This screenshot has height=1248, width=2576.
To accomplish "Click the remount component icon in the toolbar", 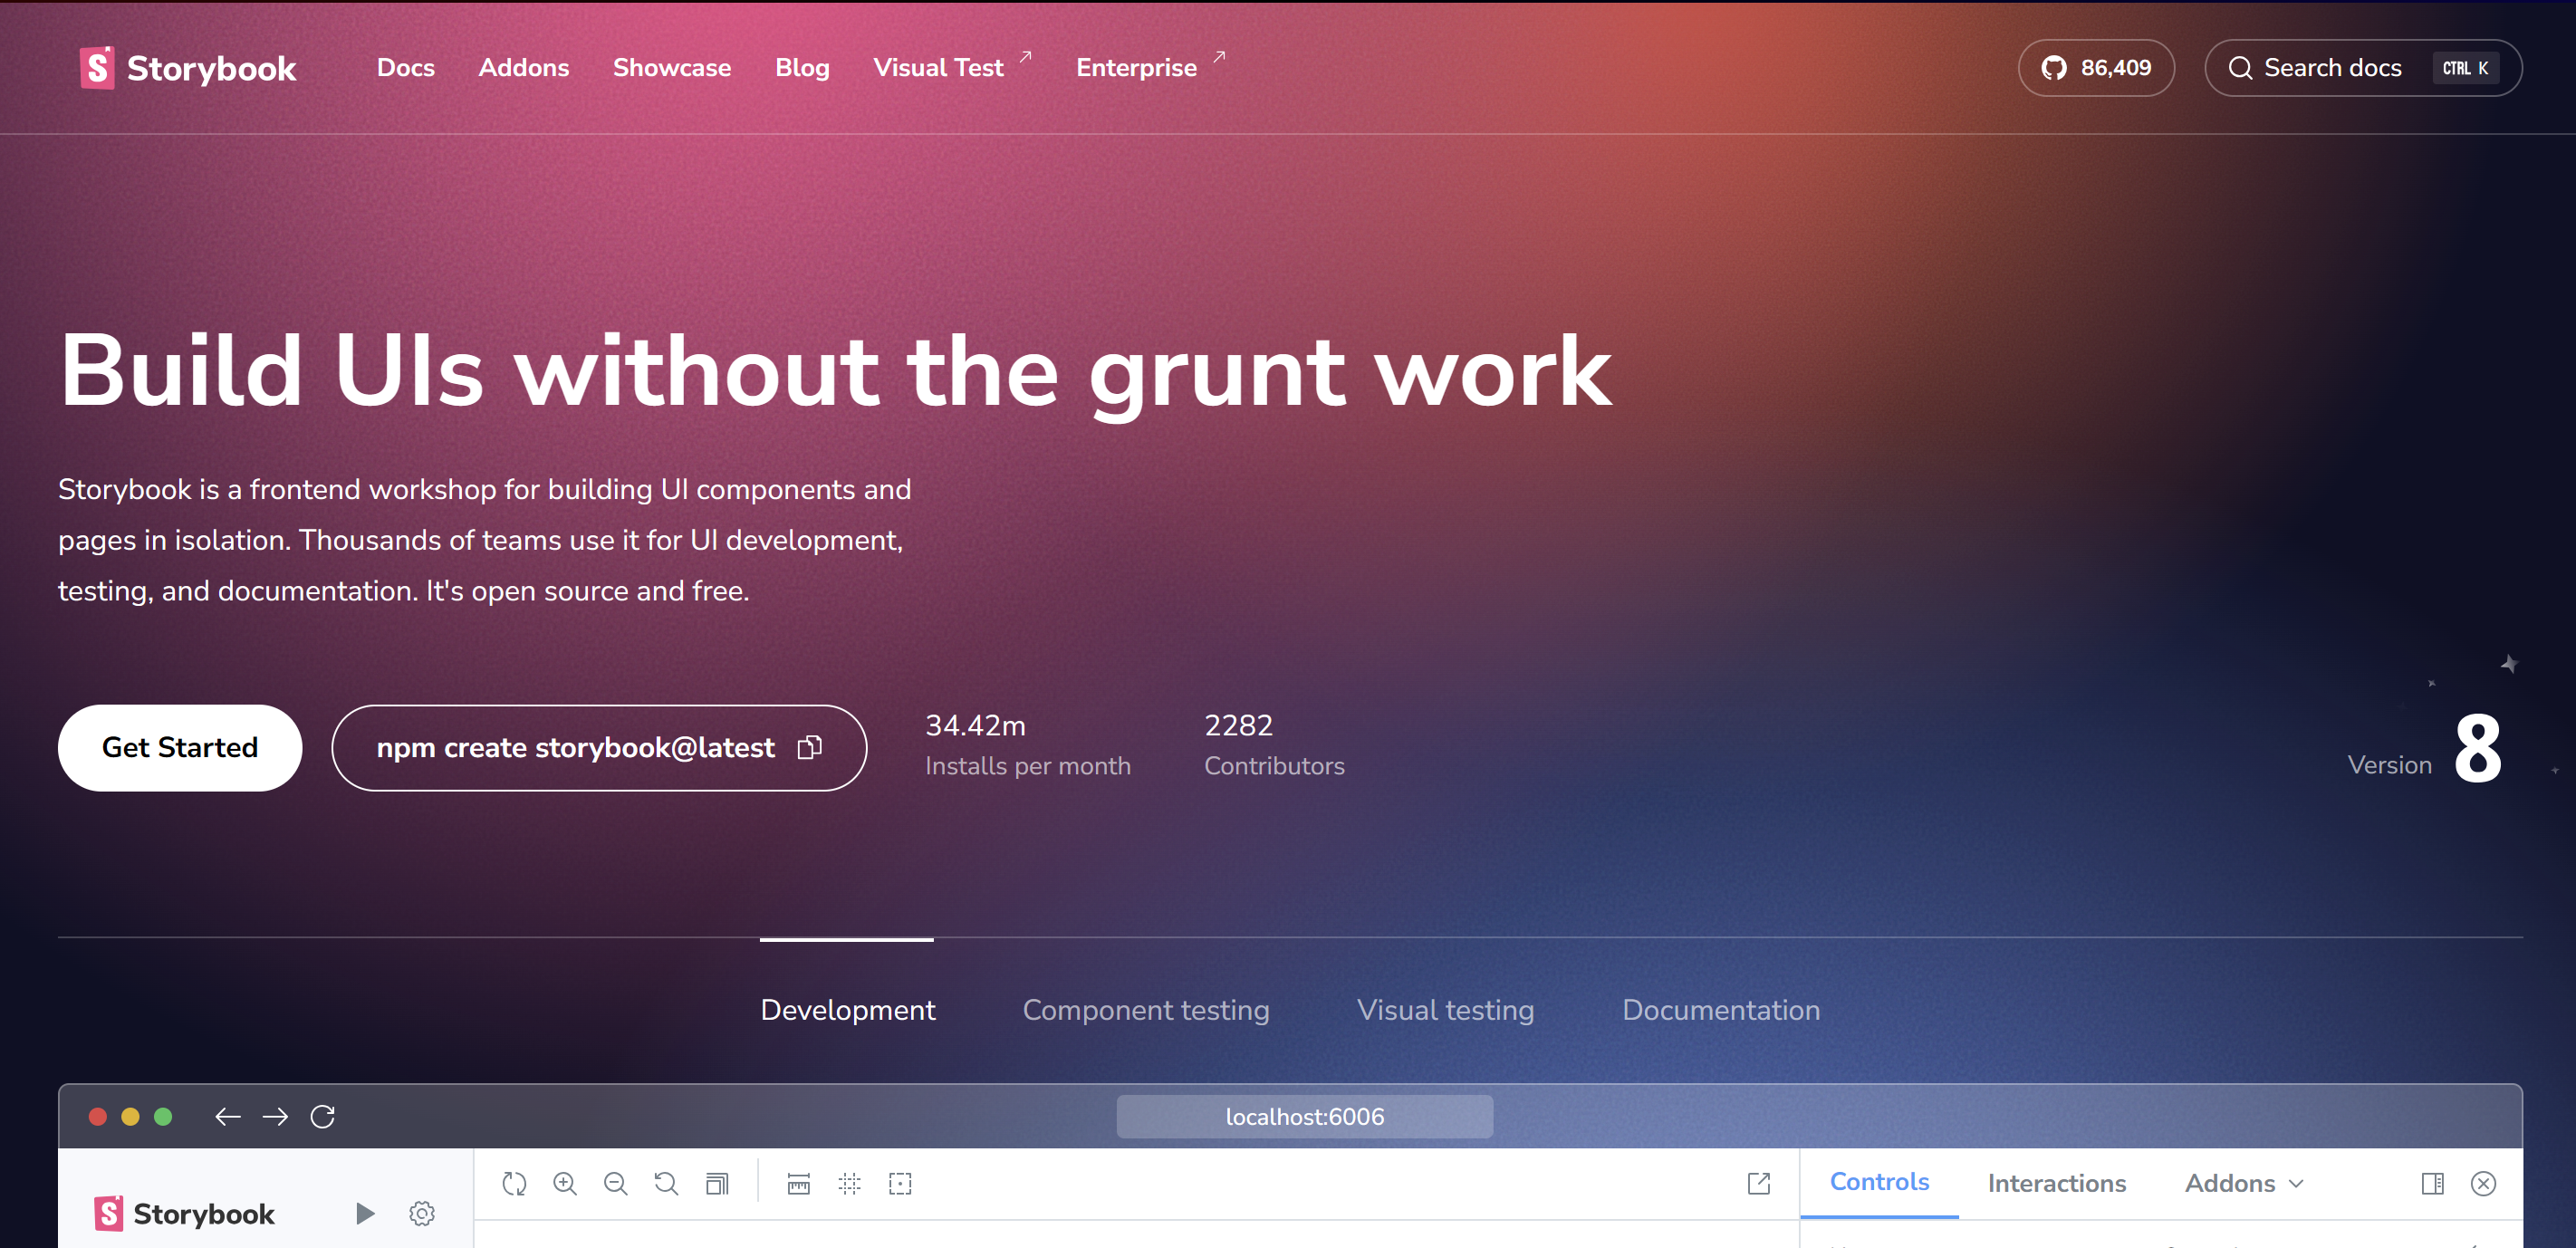I will [x=514, y=1183].
